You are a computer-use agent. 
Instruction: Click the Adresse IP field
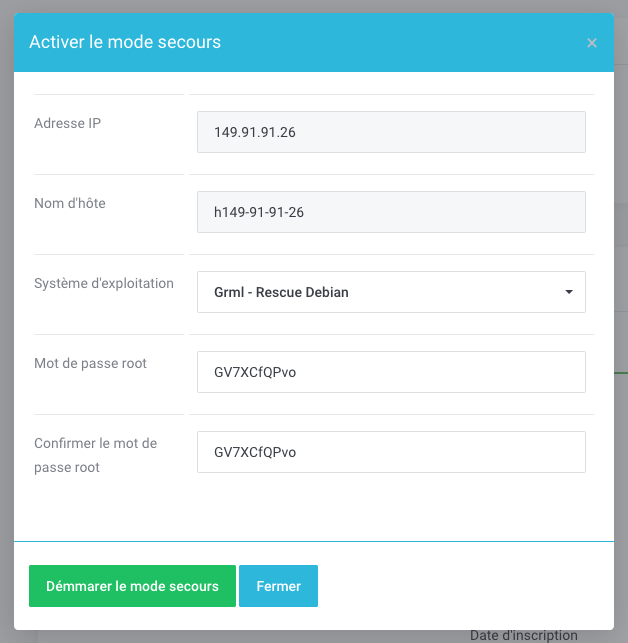click(x=391, y=132)
